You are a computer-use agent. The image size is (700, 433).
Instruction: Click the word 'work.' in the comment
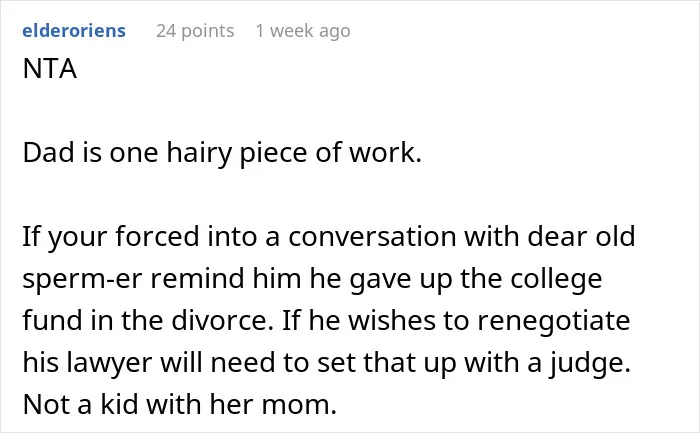click(x=386, y=153)
